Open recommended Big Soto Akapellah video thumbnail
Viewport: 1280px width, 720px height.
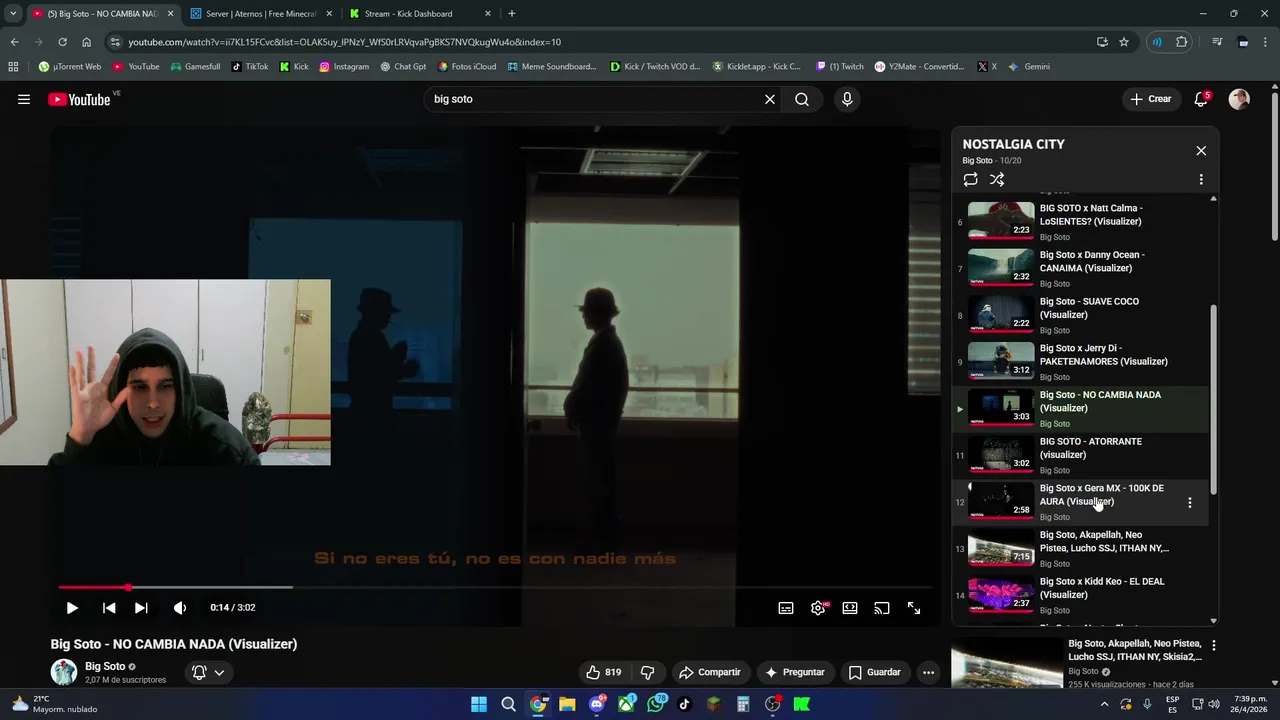[x=1006, y=662]
